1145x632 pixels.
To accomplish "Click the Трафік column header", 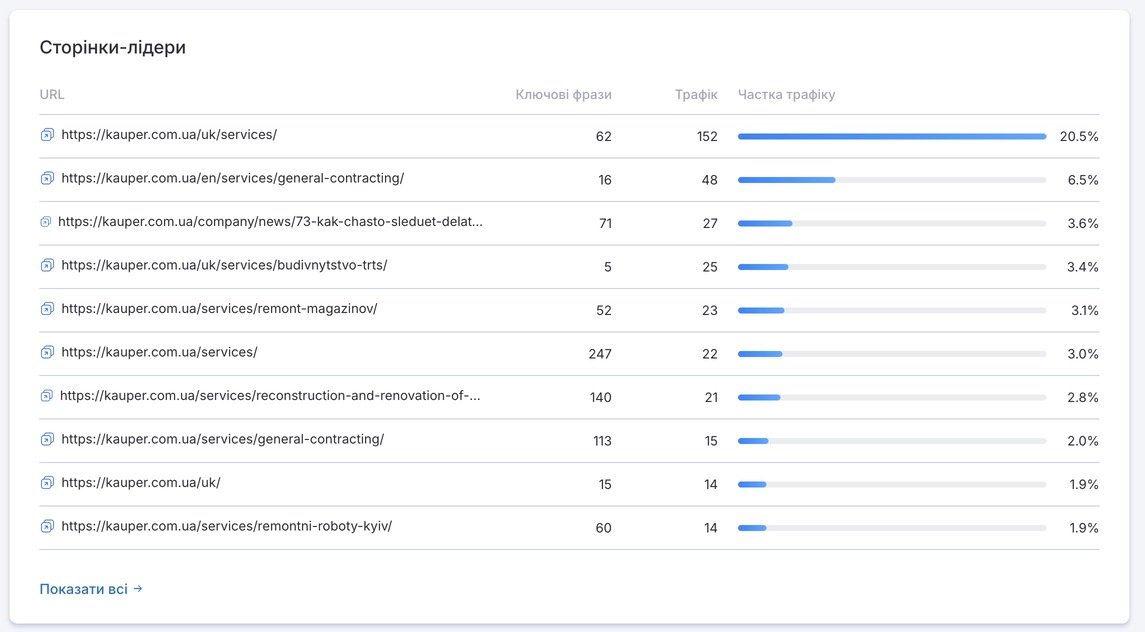I will click(x=696, y=94).
